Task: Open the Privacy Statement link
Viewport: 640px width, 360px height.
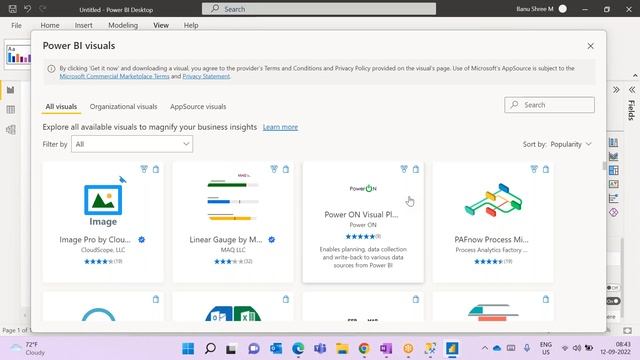Action: tap(206, 76)
